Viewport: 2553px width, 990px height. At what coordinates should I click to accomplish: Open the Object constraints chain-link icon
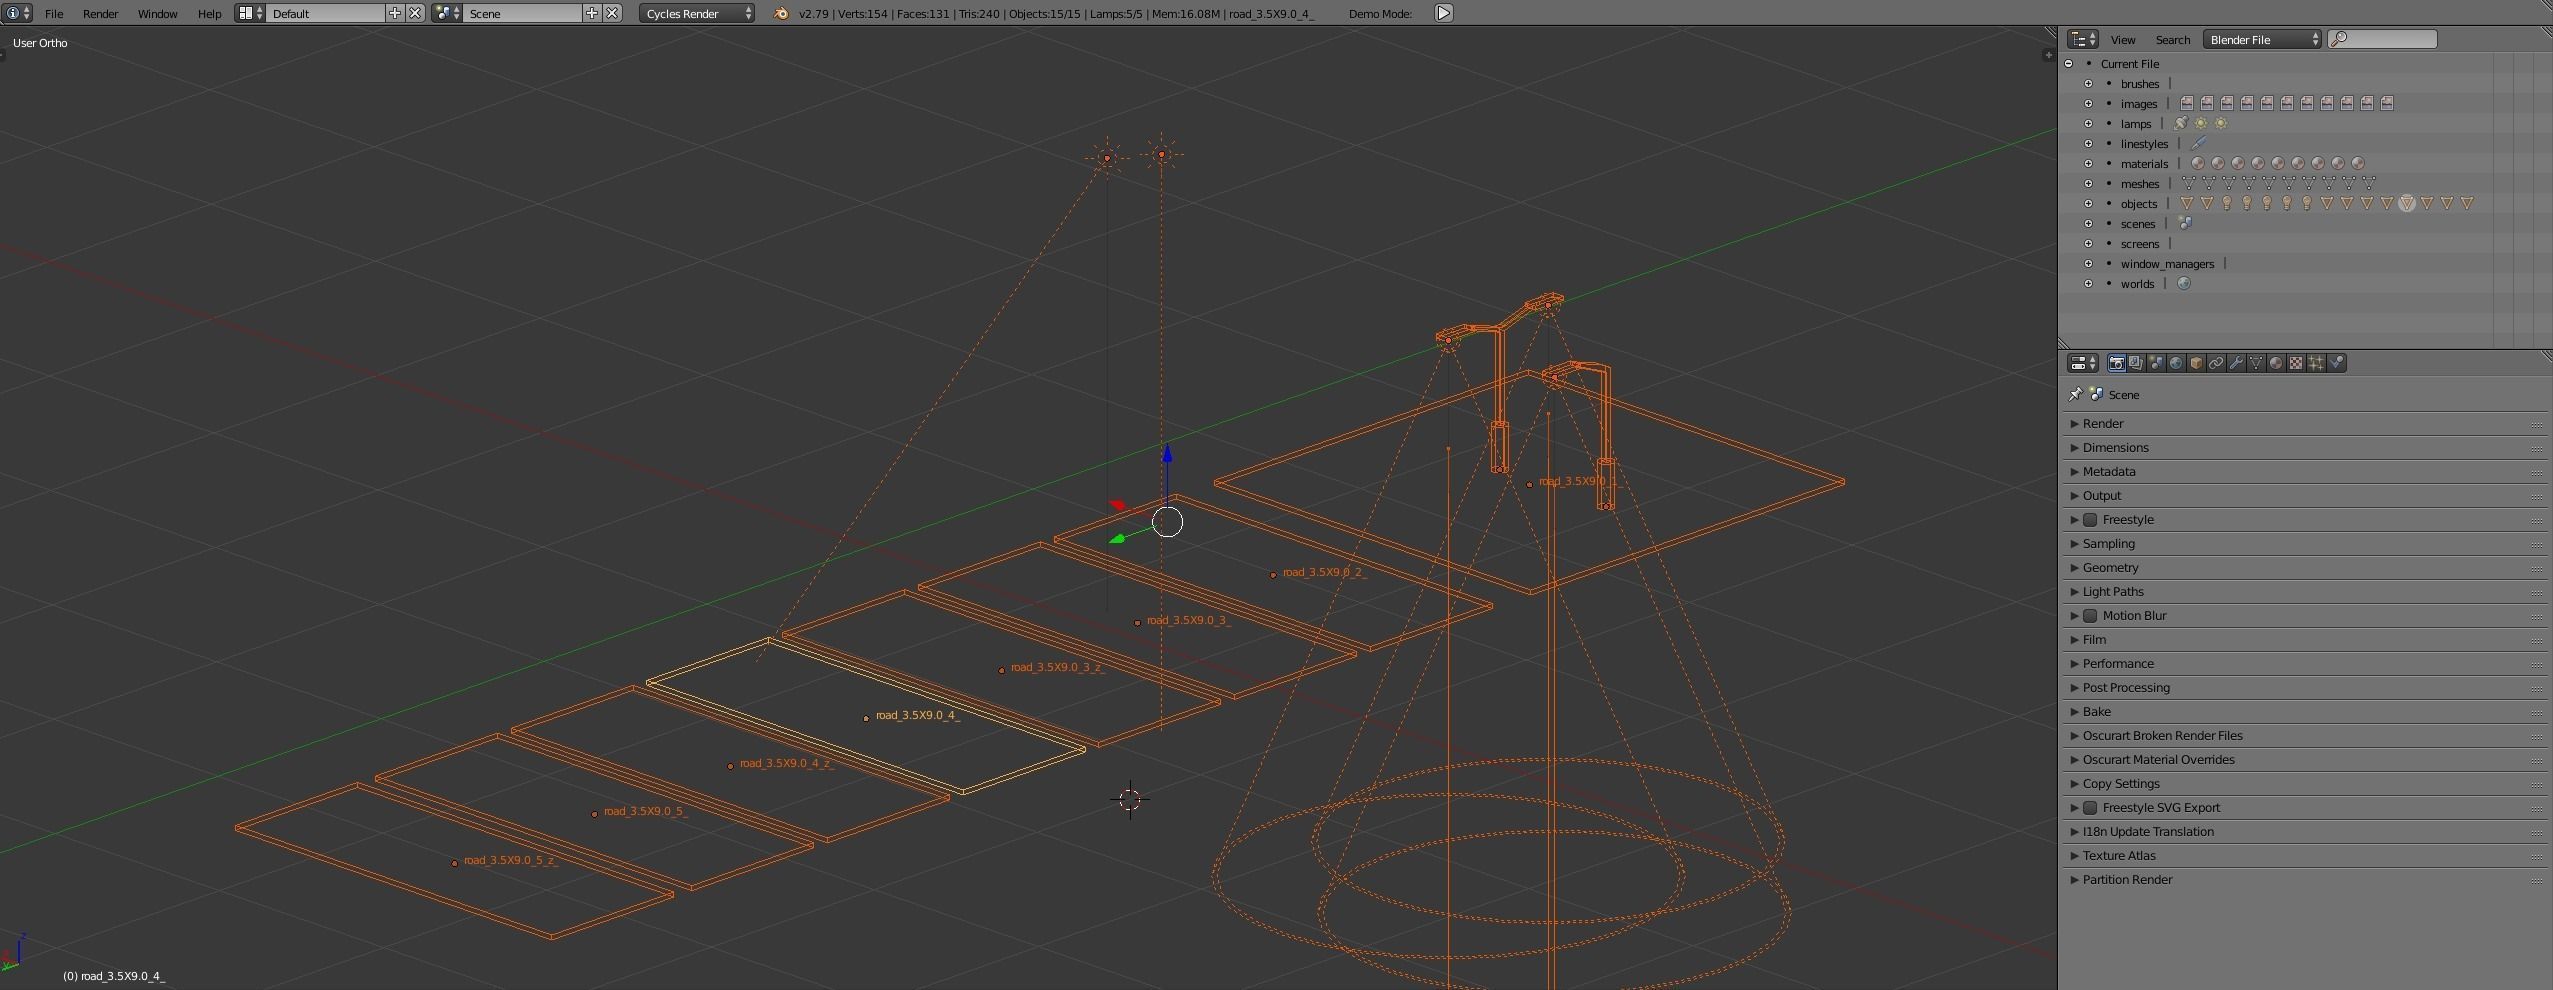(x=2216, y=362)
